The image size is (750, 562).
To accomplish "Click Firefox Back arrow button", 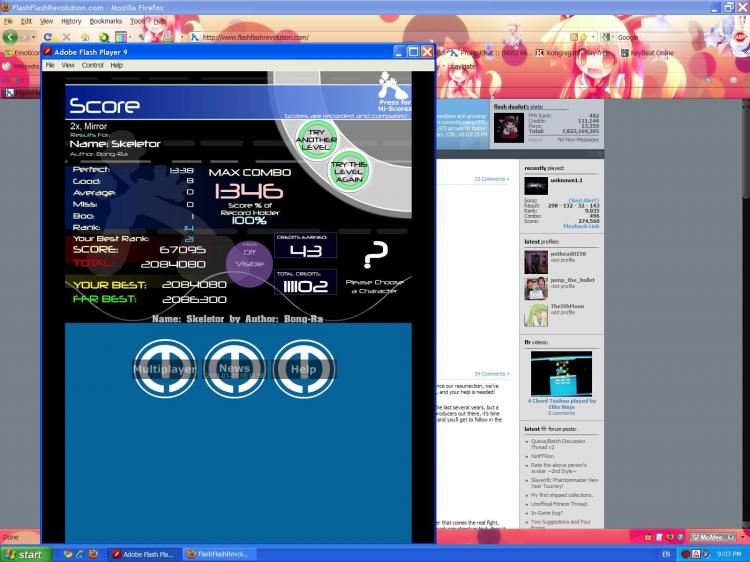I will point(10,37).
